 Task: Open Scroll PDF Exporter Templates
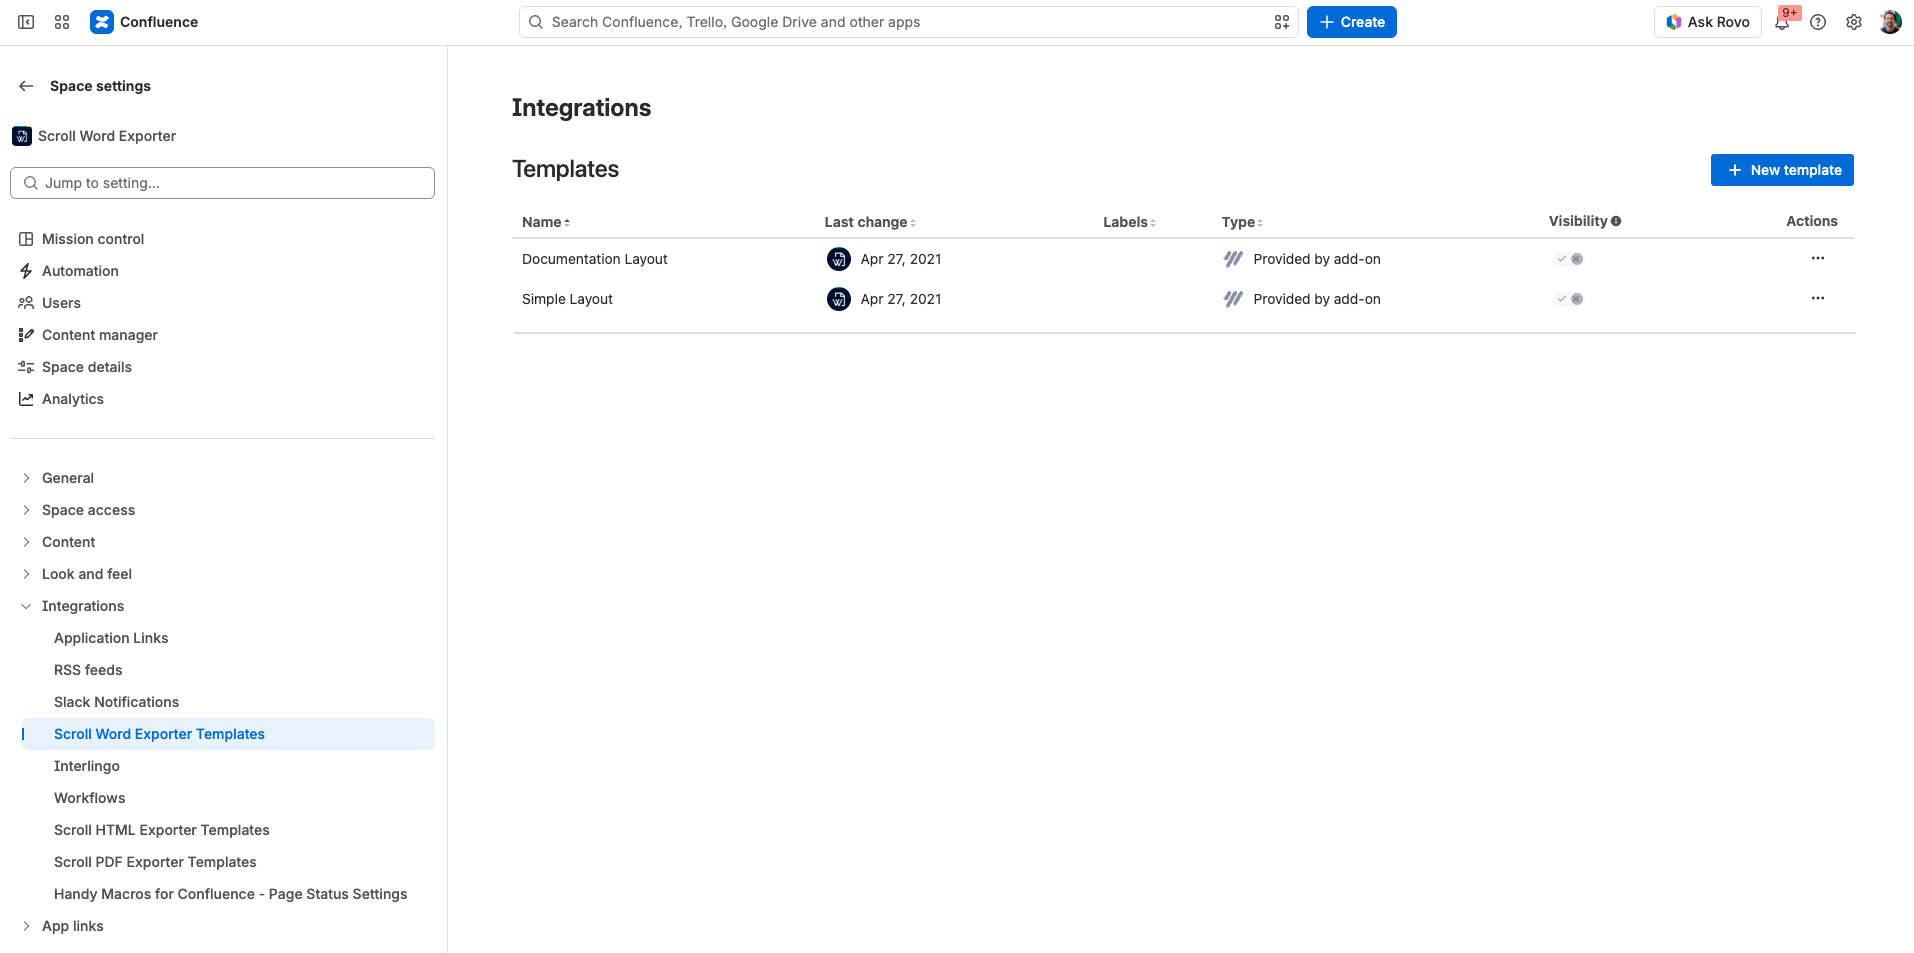(155, 862)
